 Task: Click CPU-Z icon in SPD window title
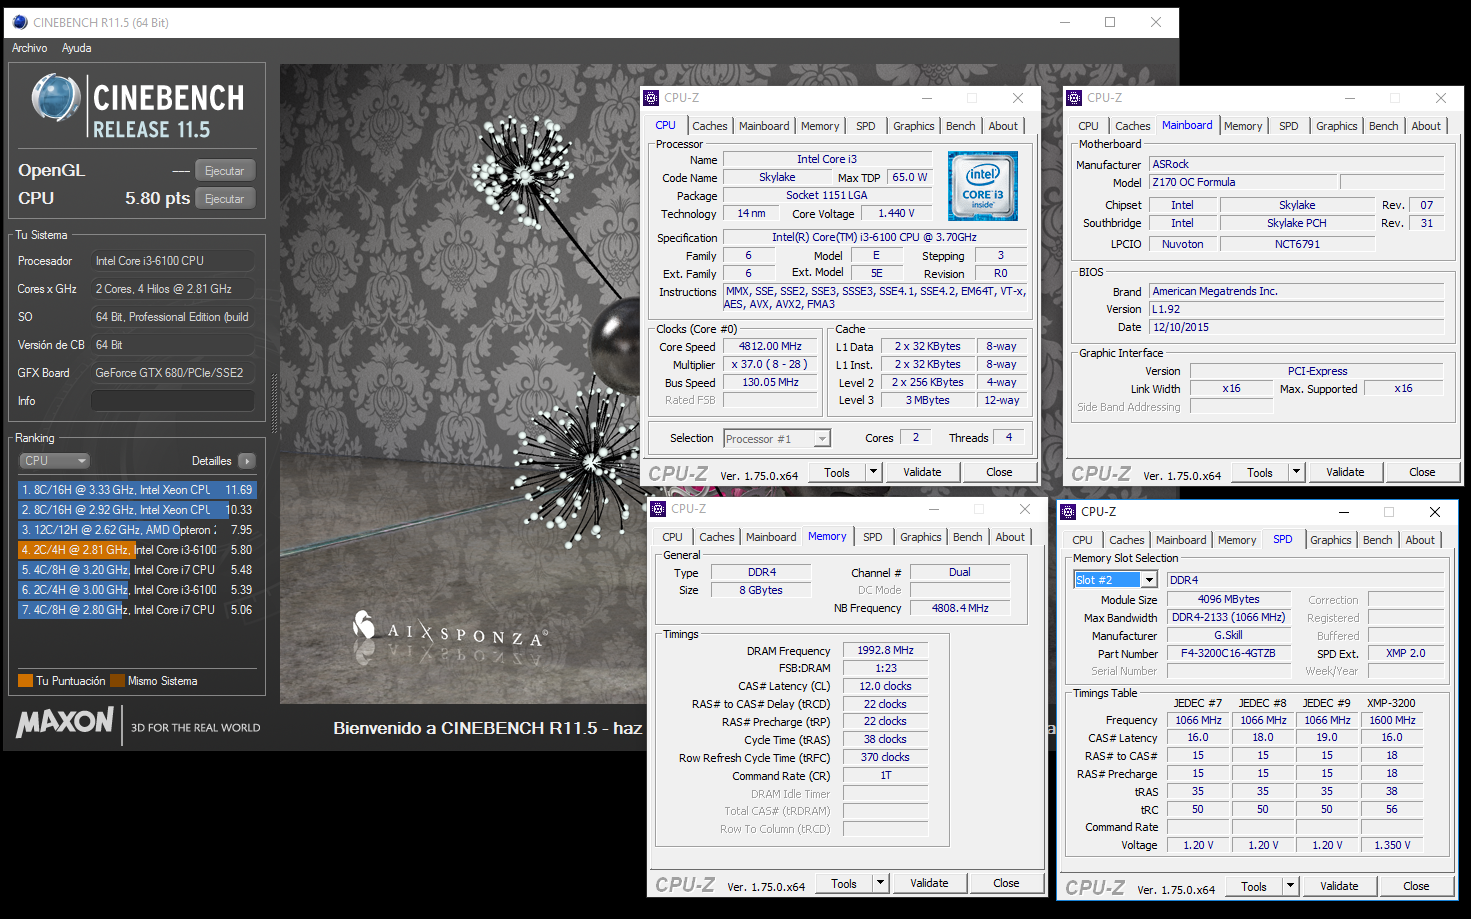pyautogui.click(x=1067, y=512)
